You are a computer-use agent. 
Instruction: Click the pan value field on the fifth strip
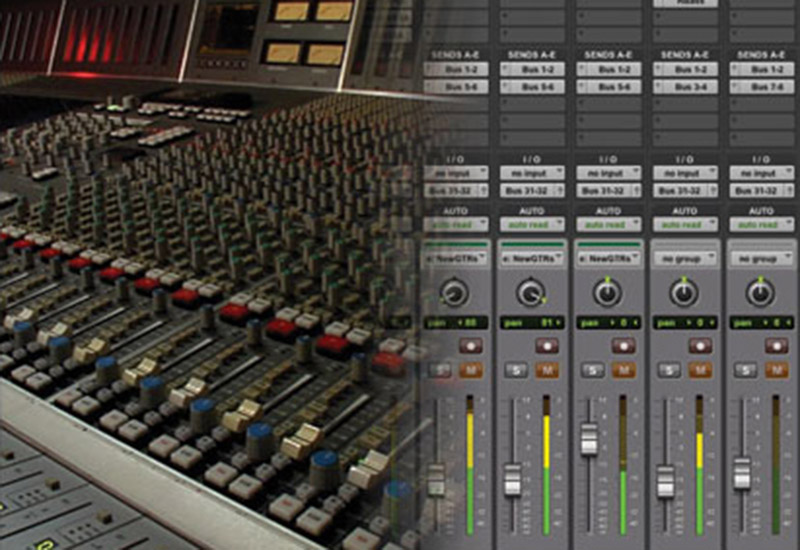tap(762, 322)
